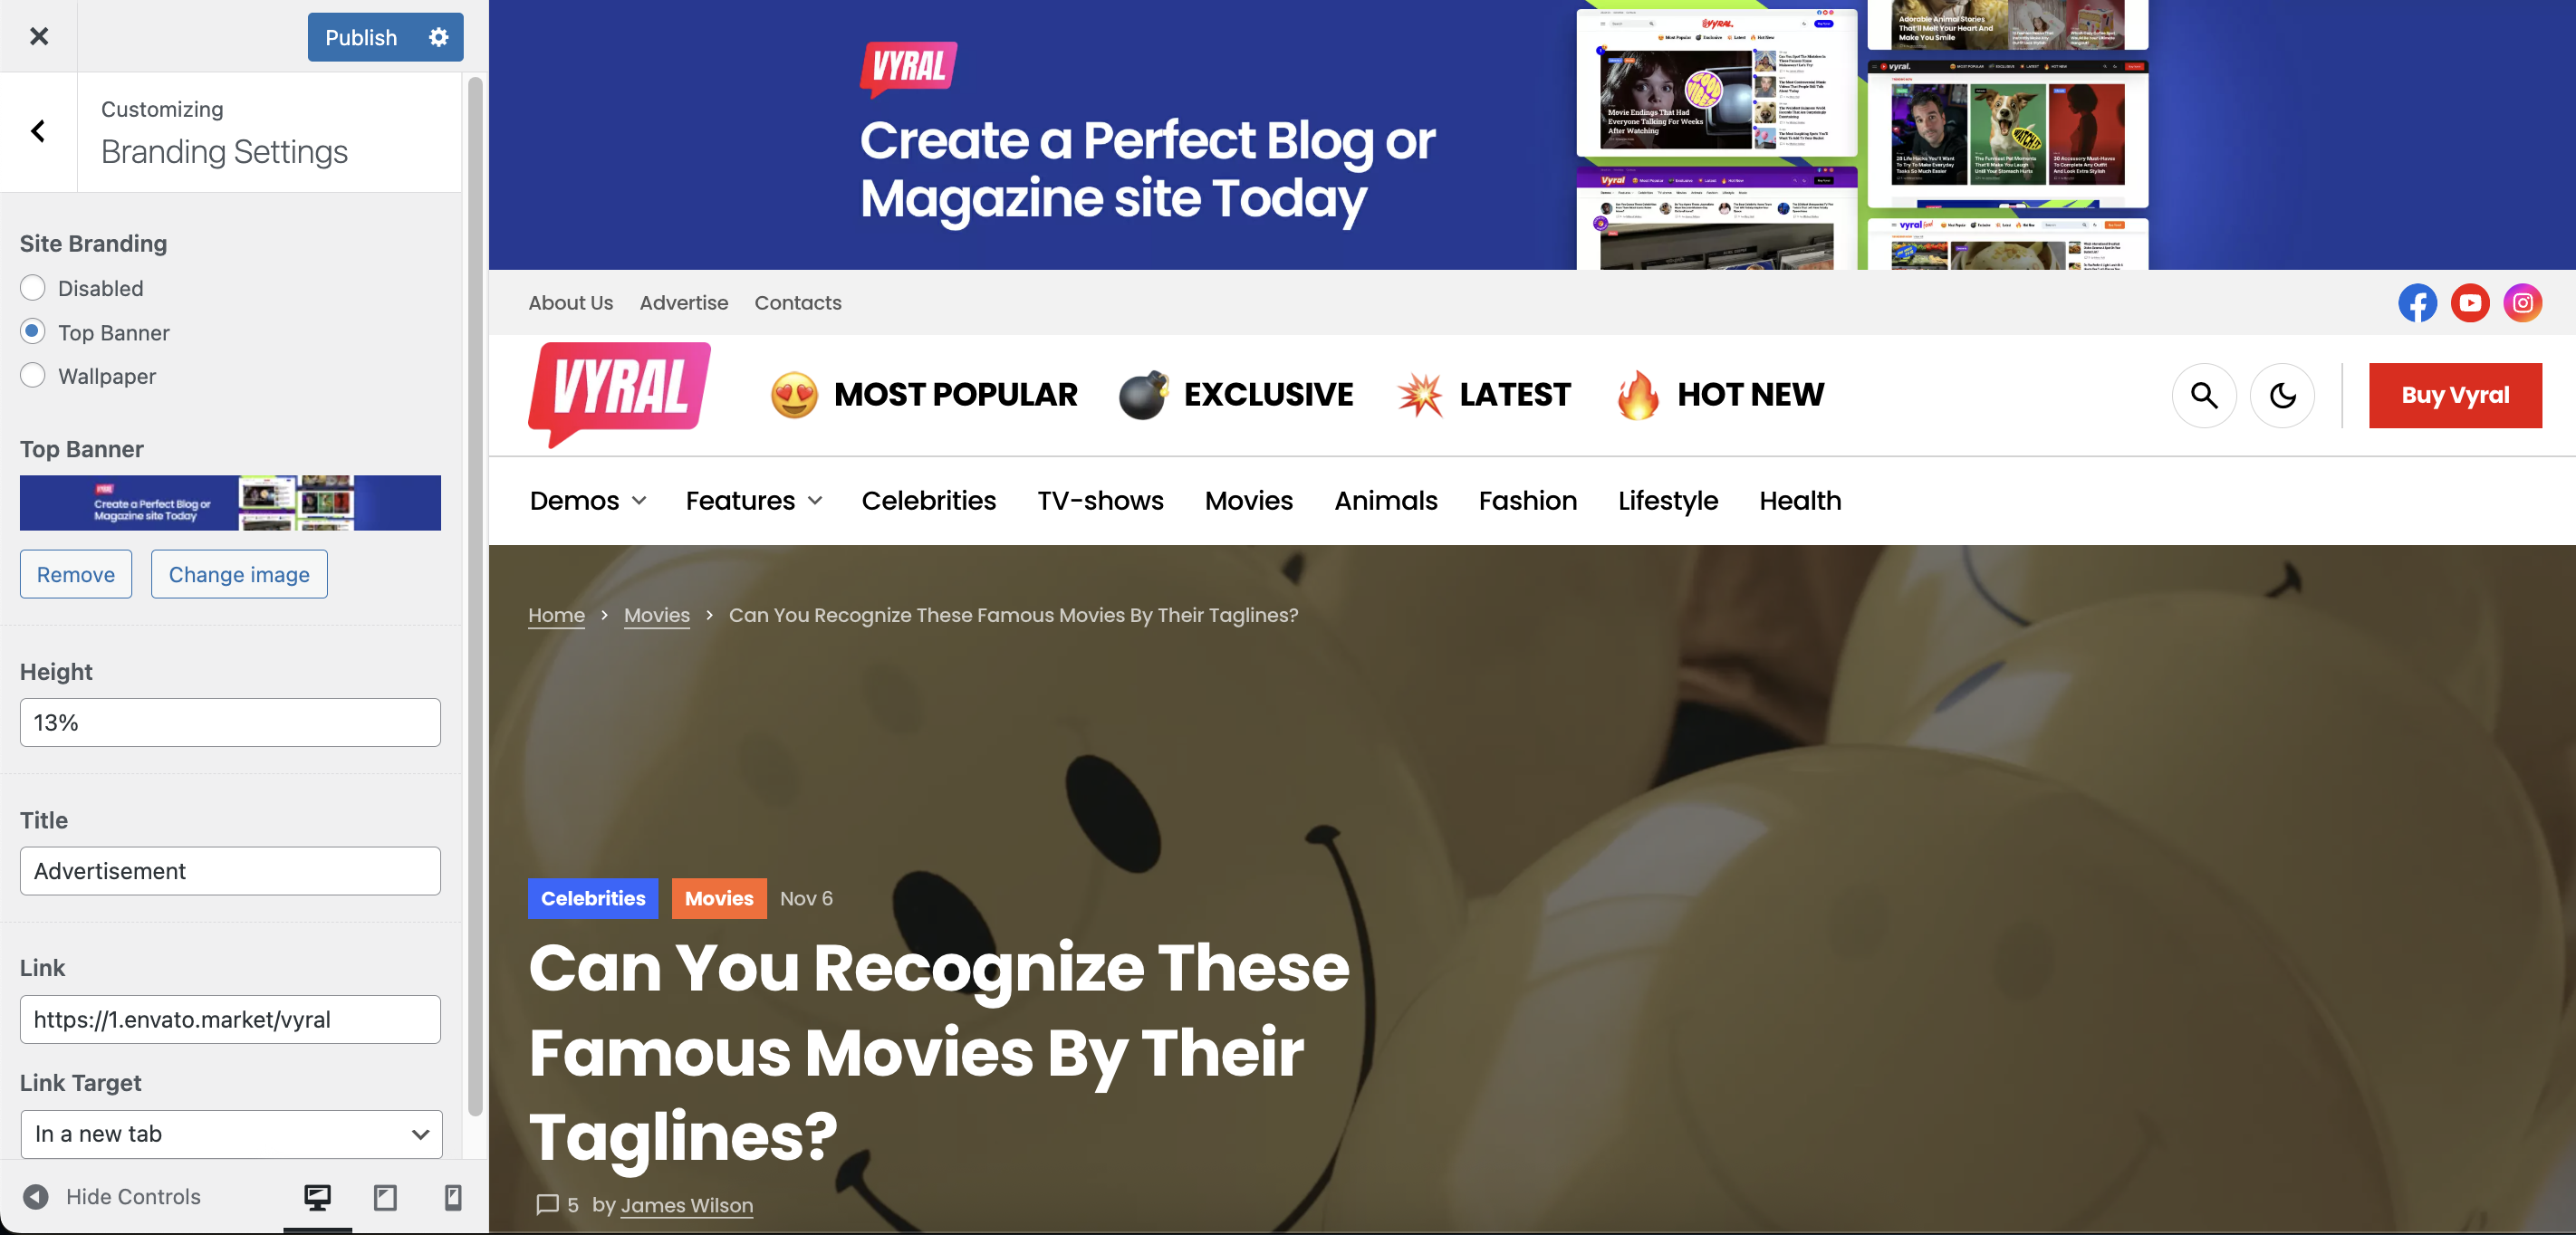Expand the Demos menu

[588, 500]
